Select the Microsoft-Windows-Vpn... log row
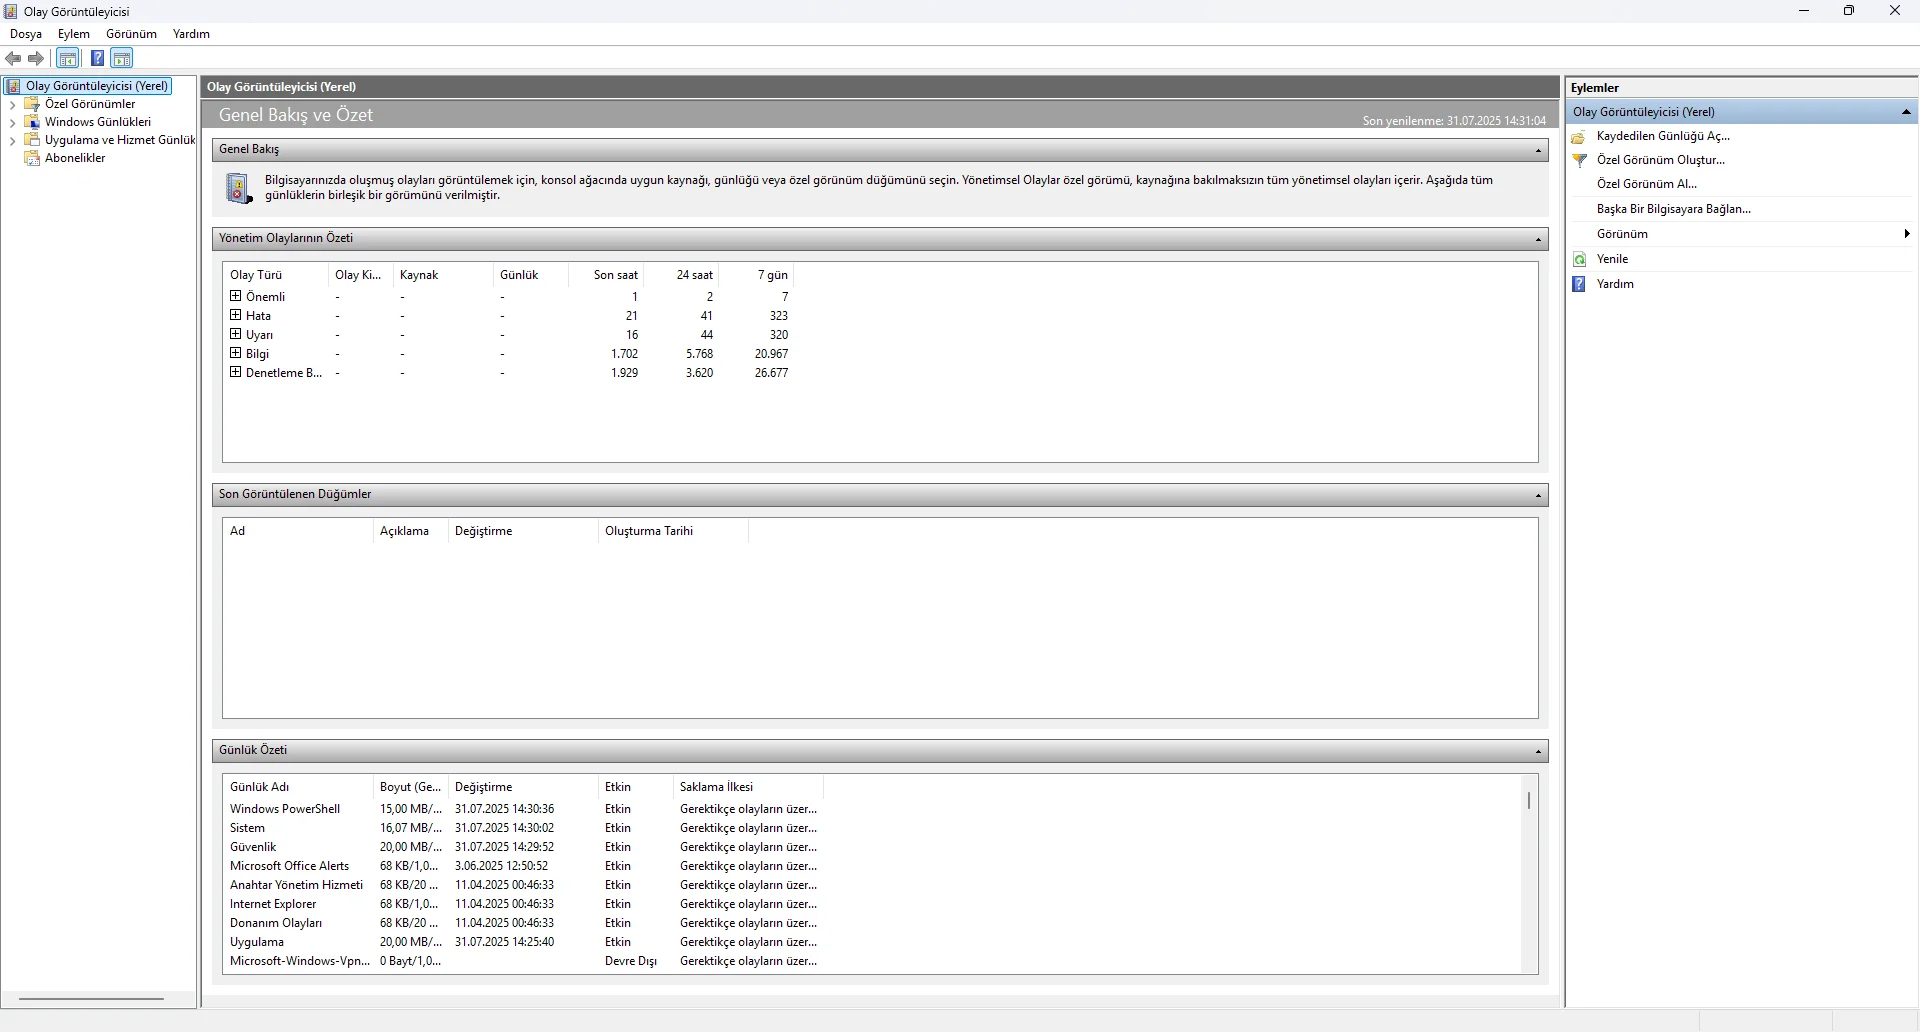 click(524, 961)
